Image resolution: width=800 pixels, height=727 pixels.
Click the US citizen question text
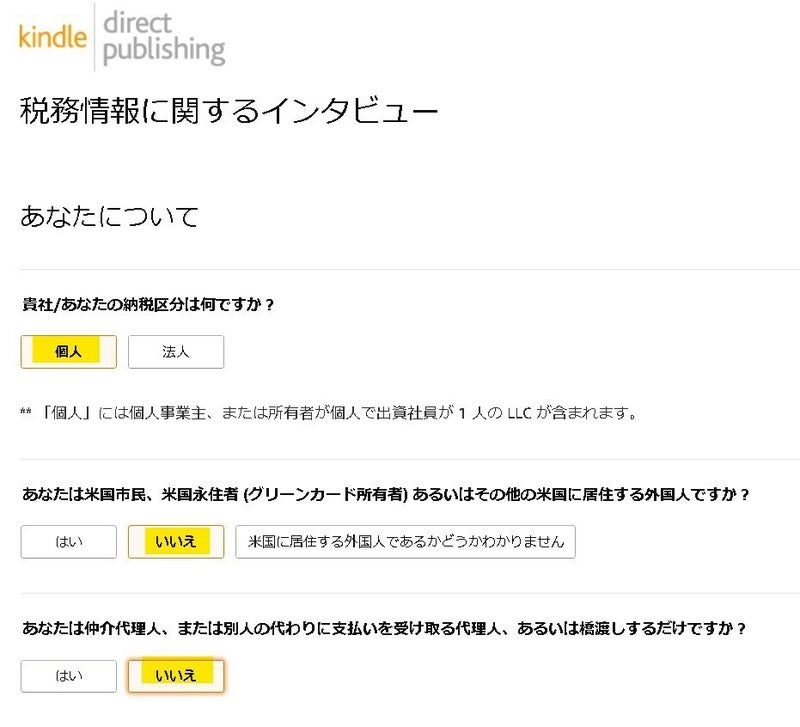pyautogui.click(x=385, y=494)
